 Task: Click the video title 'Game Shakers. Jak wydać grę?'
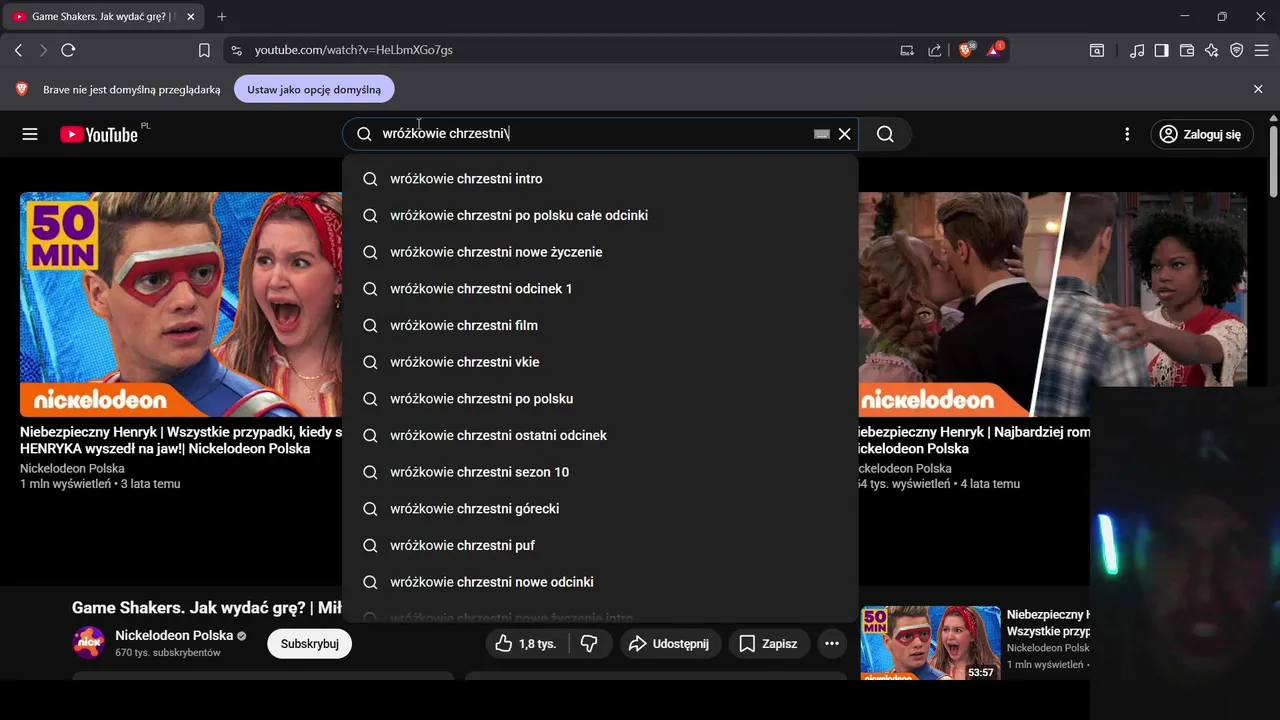point(207,607)
